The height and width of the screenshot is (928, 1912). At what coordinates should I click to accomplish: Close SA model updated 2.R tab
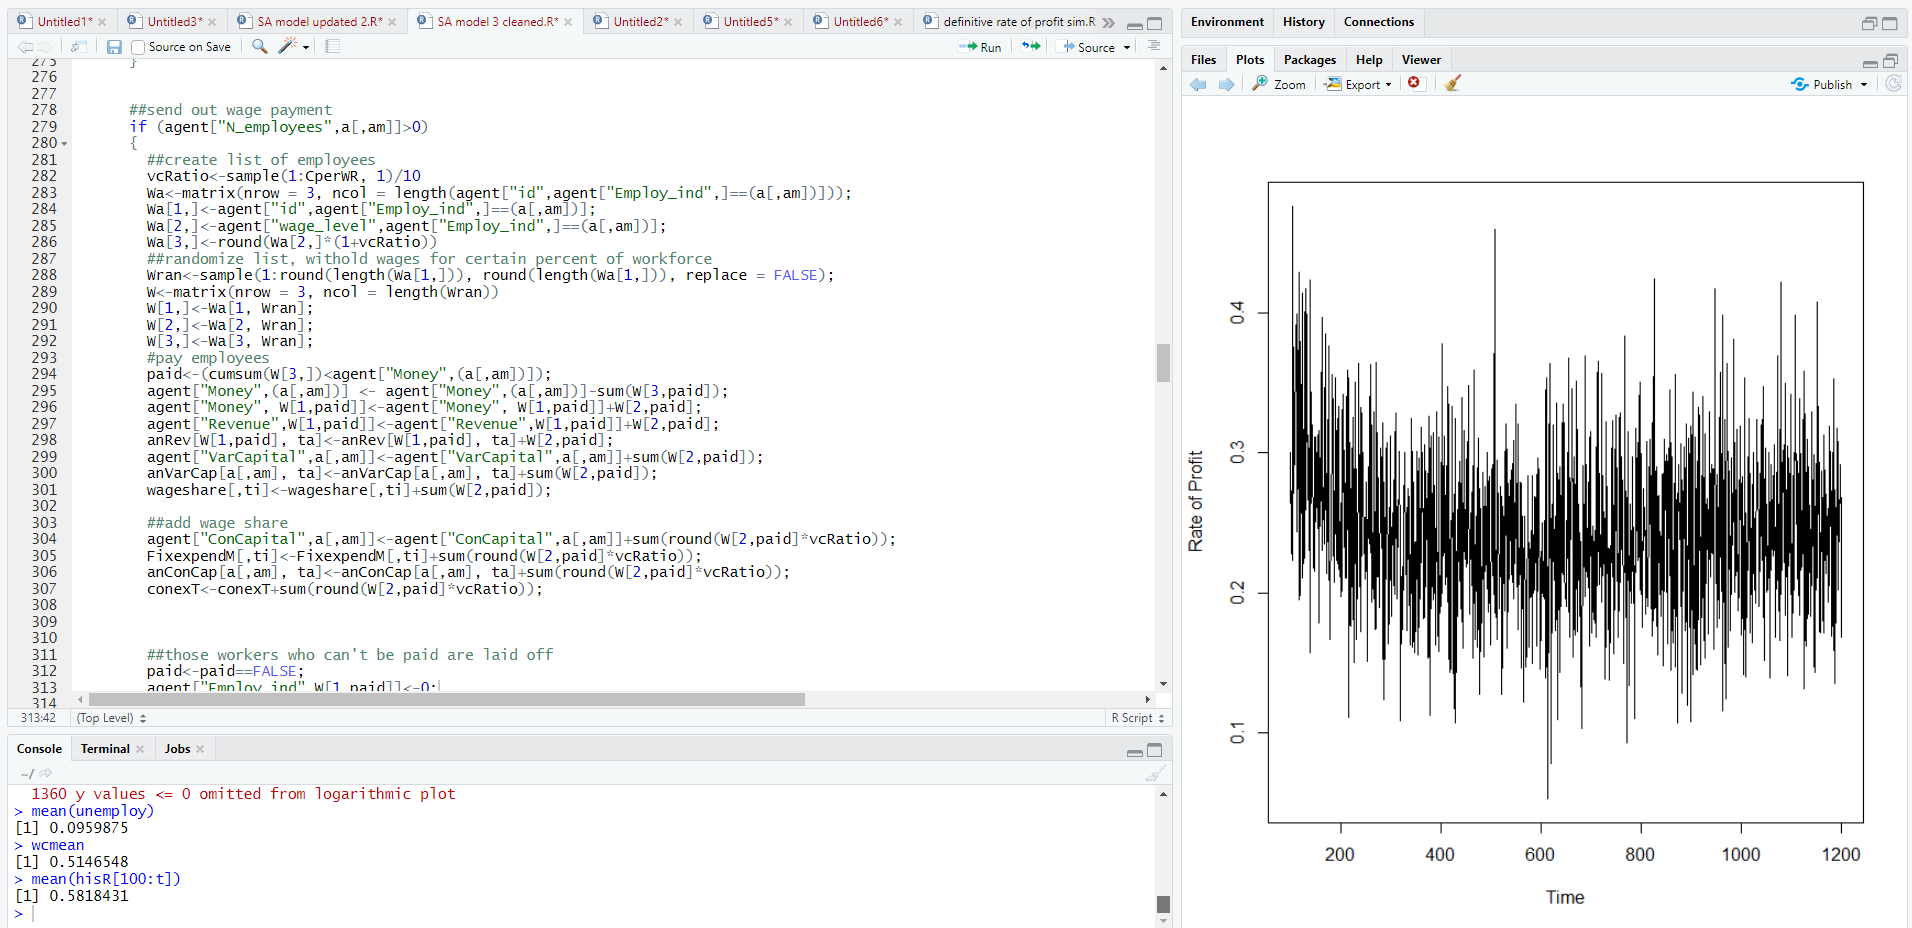[392, 22]
